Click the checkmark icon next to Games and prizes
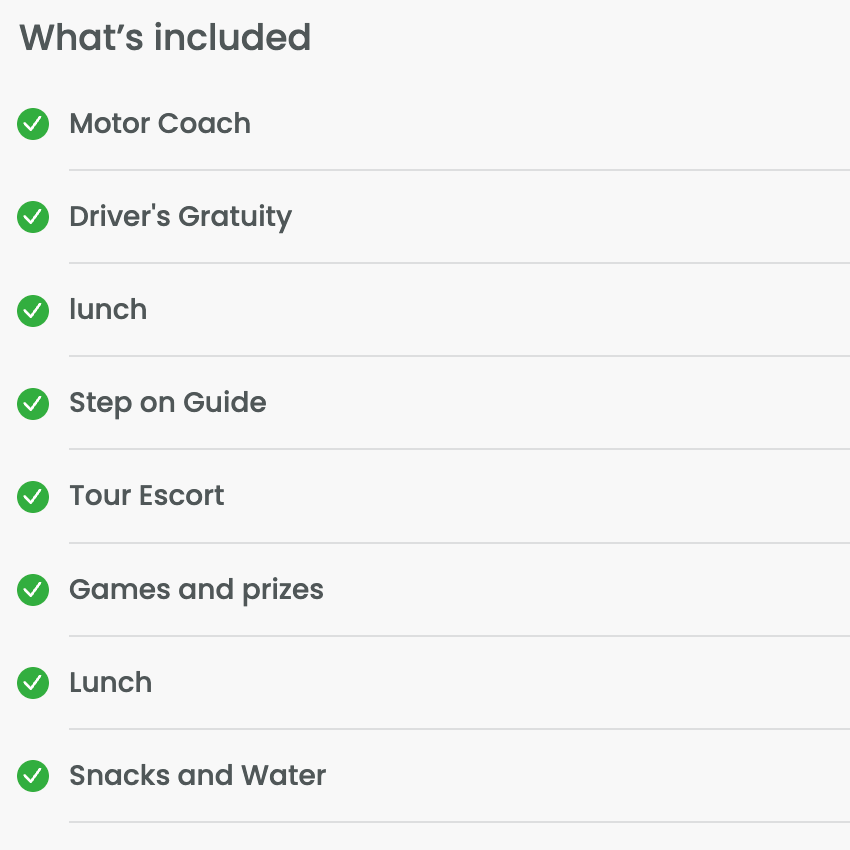This screenshot has width=850, height=850. (x=33, y=590)
